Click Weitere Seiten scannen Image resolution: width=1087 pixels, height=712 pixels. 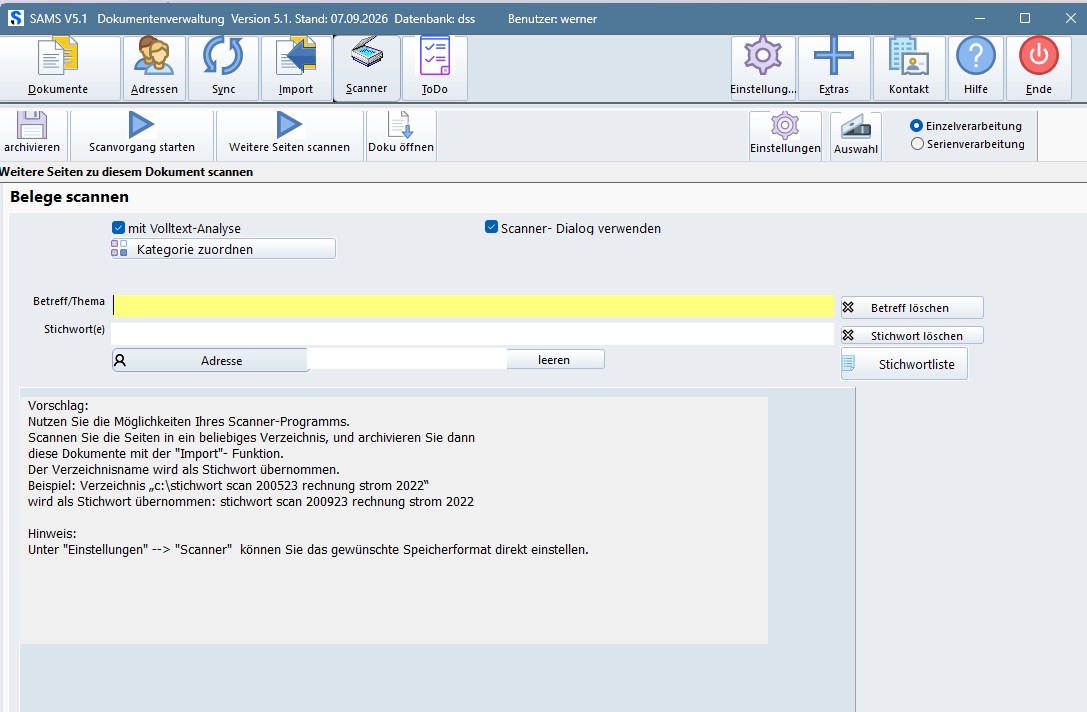[290, 134]
